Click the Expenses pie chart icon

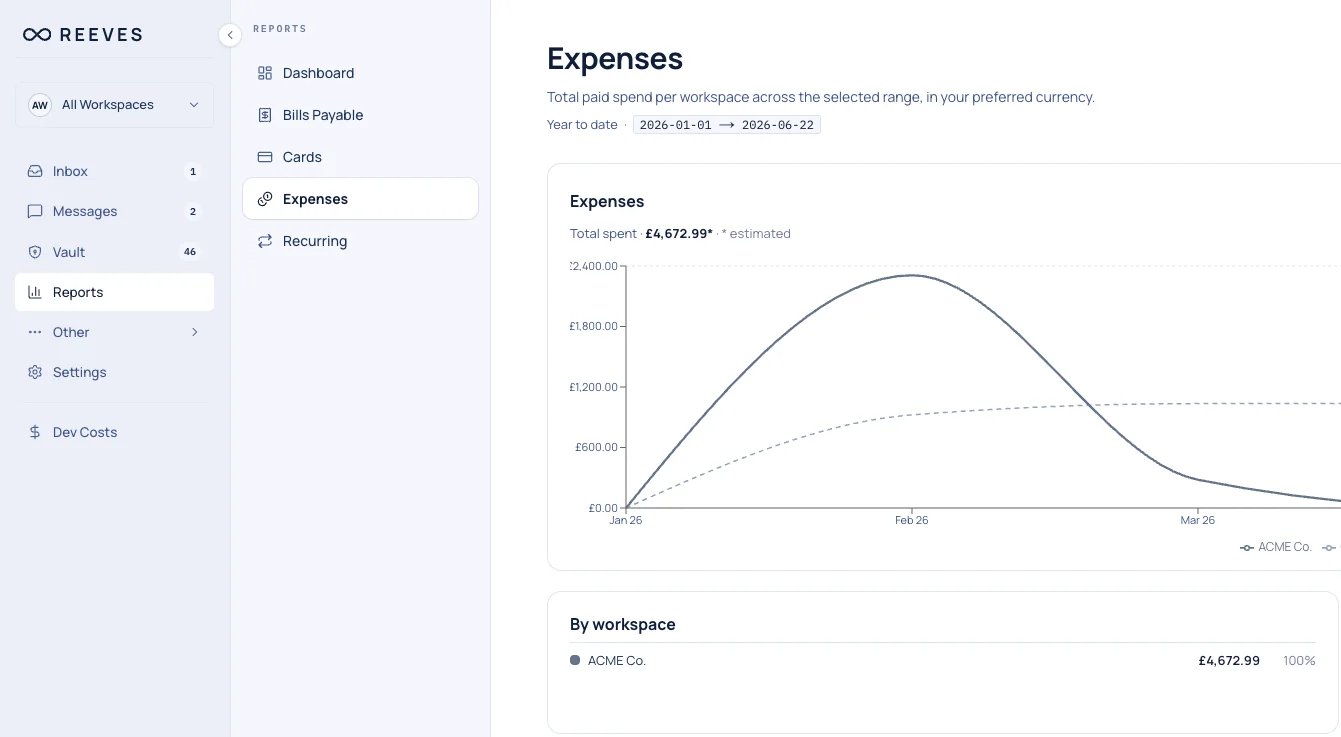click(x=265, y=199)
